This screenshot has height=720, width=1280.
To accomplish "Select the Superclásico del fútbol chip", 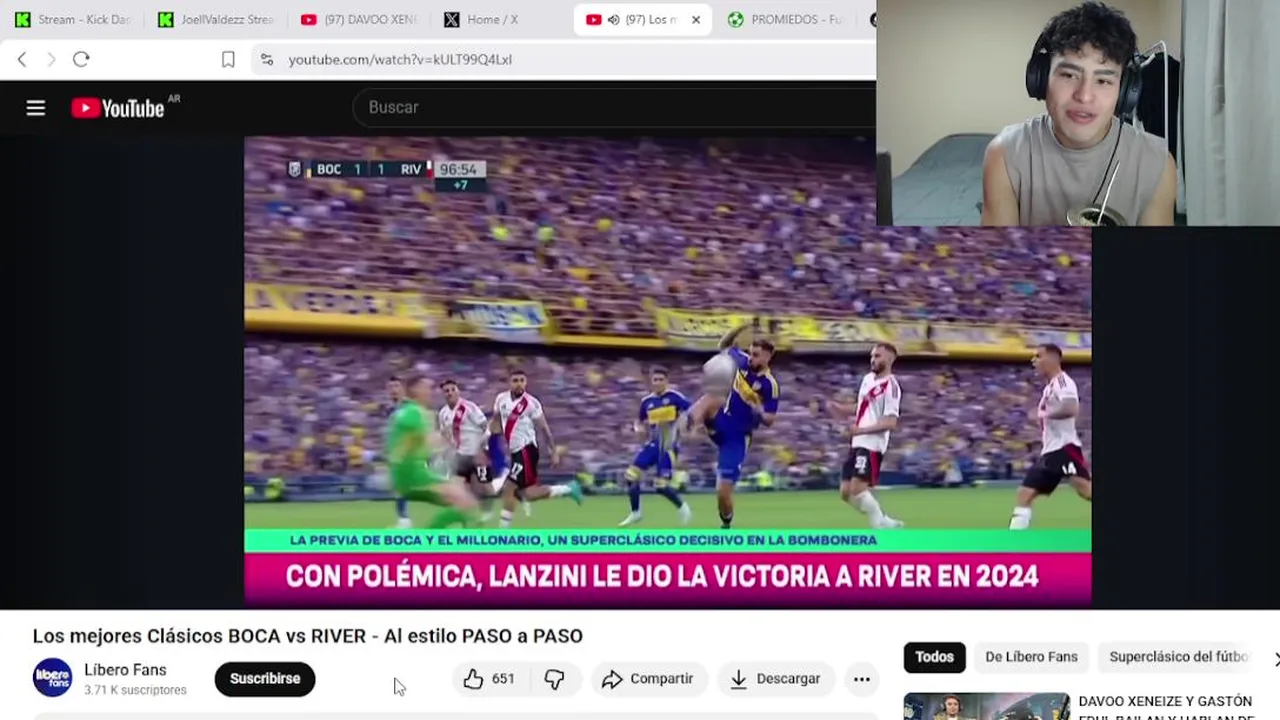I will click(1178, 657).
